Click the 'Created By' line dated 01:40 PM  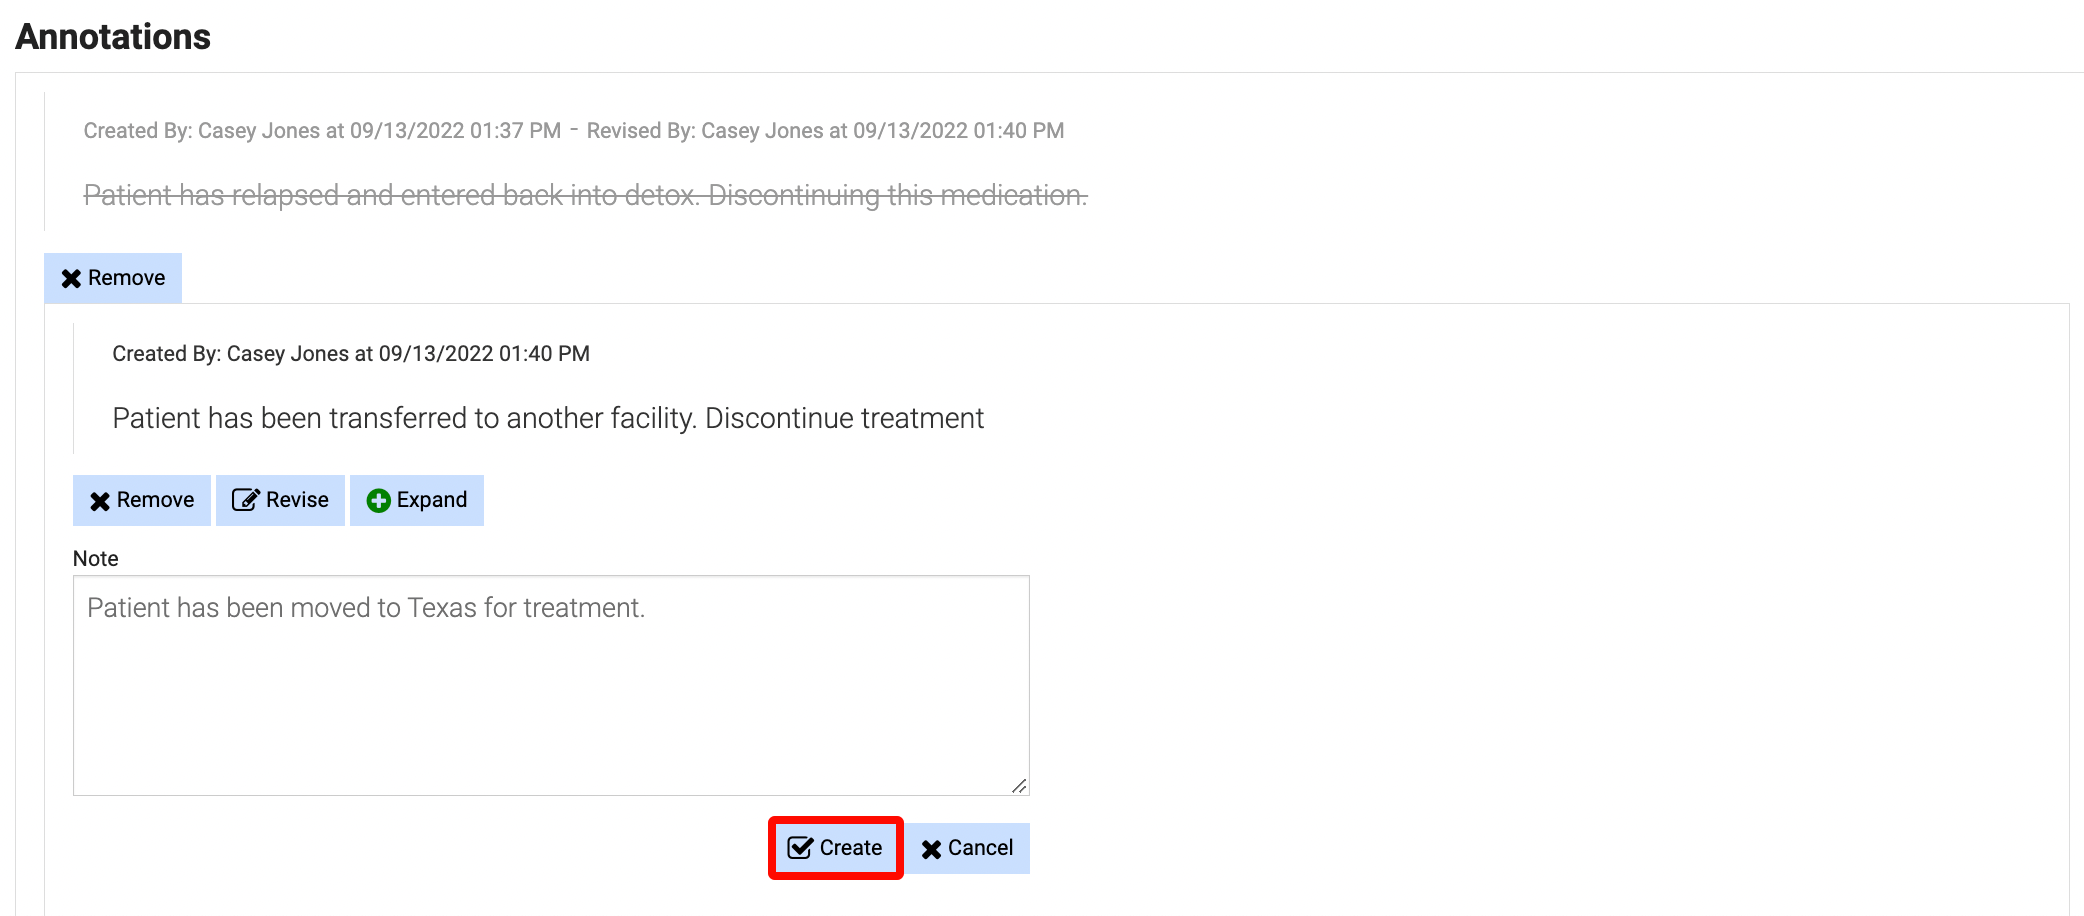(x=351, y=354)
